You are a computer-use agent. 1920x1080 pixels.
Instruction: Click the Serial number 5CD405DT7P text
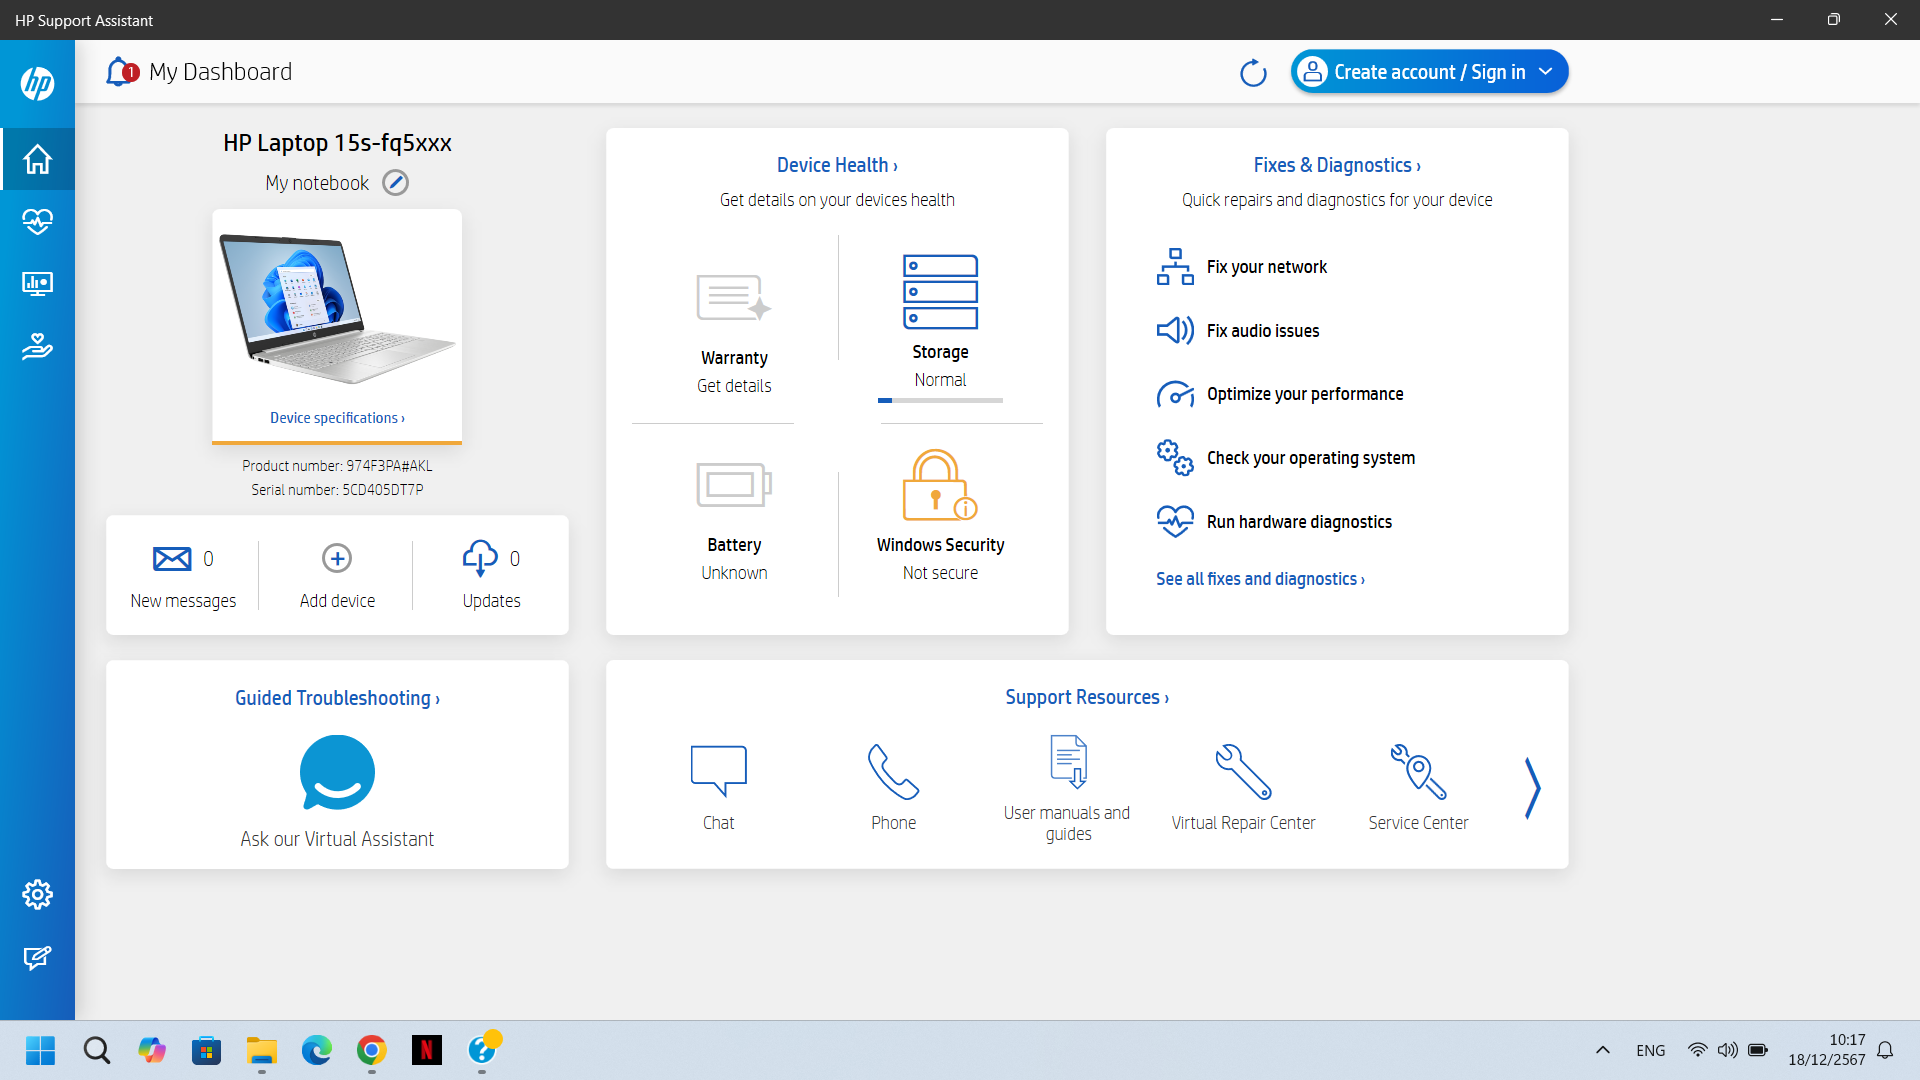tap(337, 490)
